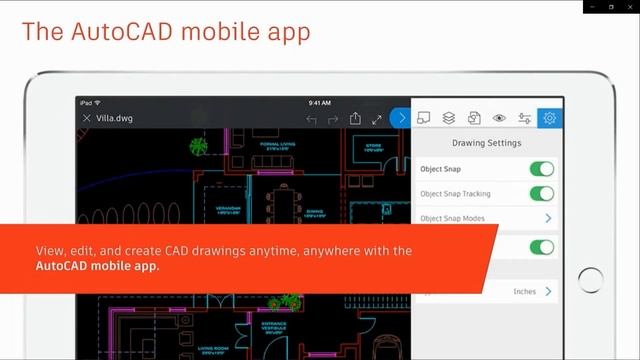Toggle Object Snap Tracking switch
Viewport: 640px width, 360px height.
[x=542, y=194]
